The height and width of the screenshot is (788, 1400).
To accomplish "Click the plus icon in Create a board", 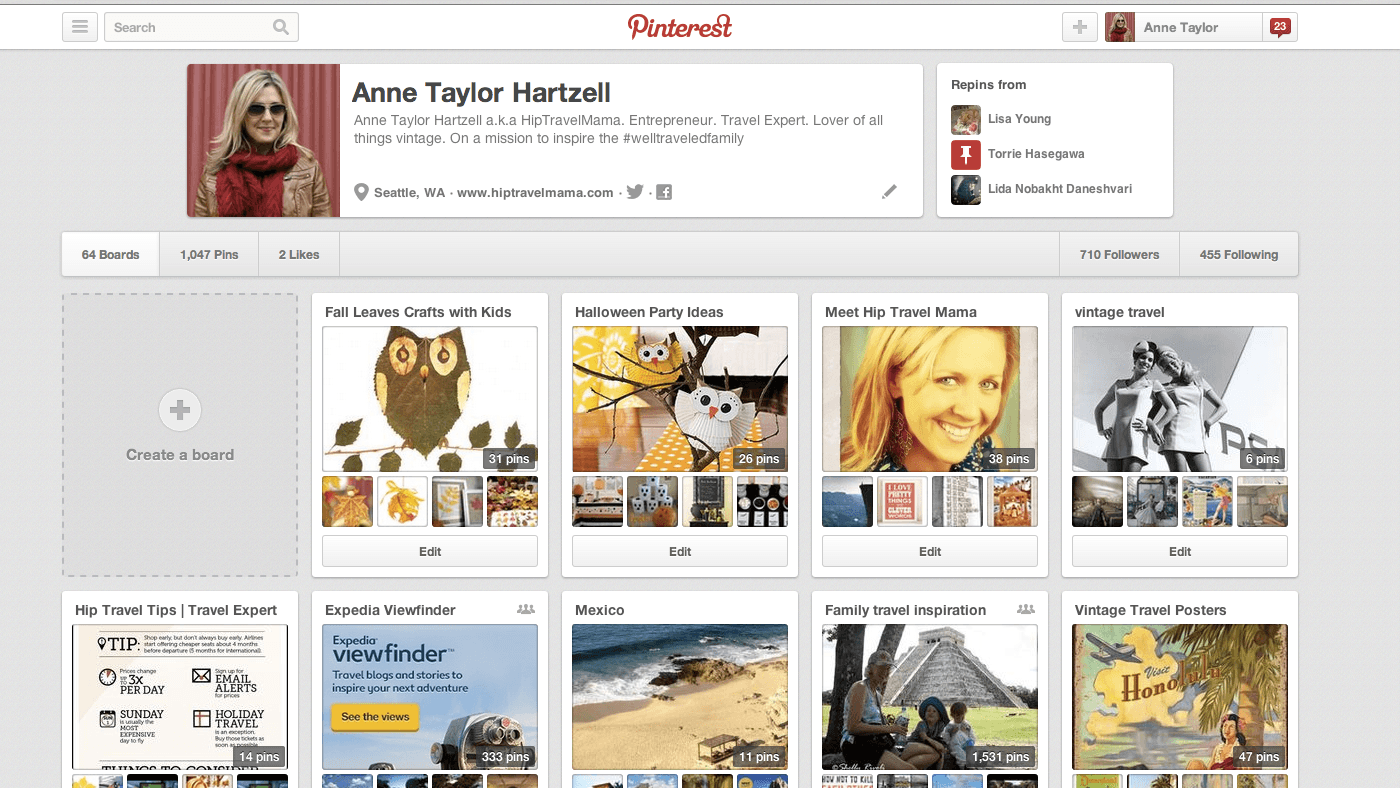I will click(x=180, y=410).
